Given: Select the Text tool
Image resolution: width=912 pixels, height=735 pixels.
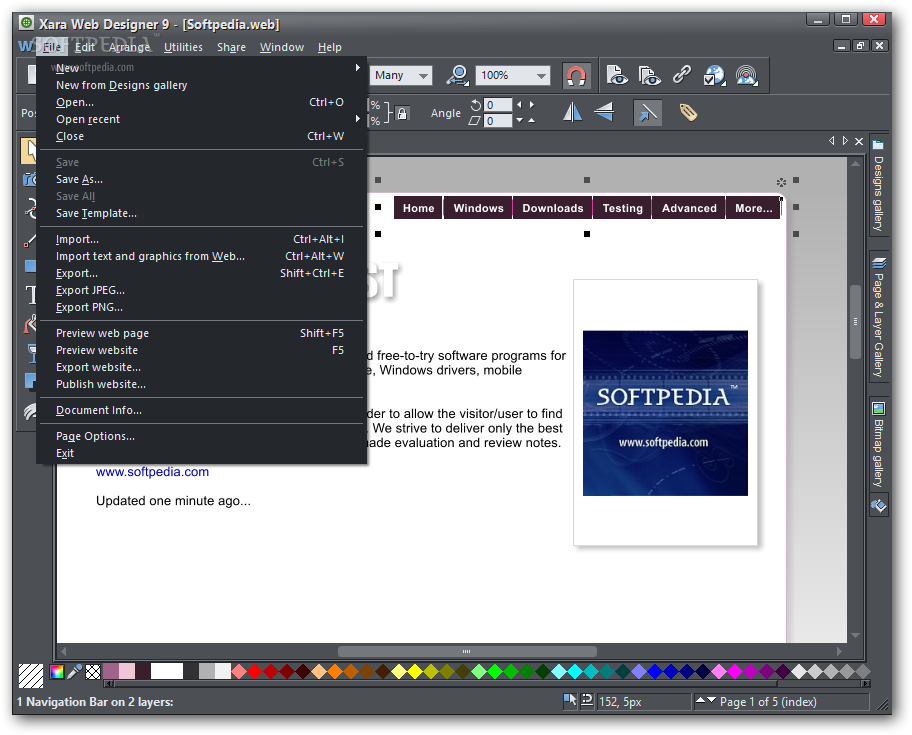Looking at the screenshot, I should [30, 295].
